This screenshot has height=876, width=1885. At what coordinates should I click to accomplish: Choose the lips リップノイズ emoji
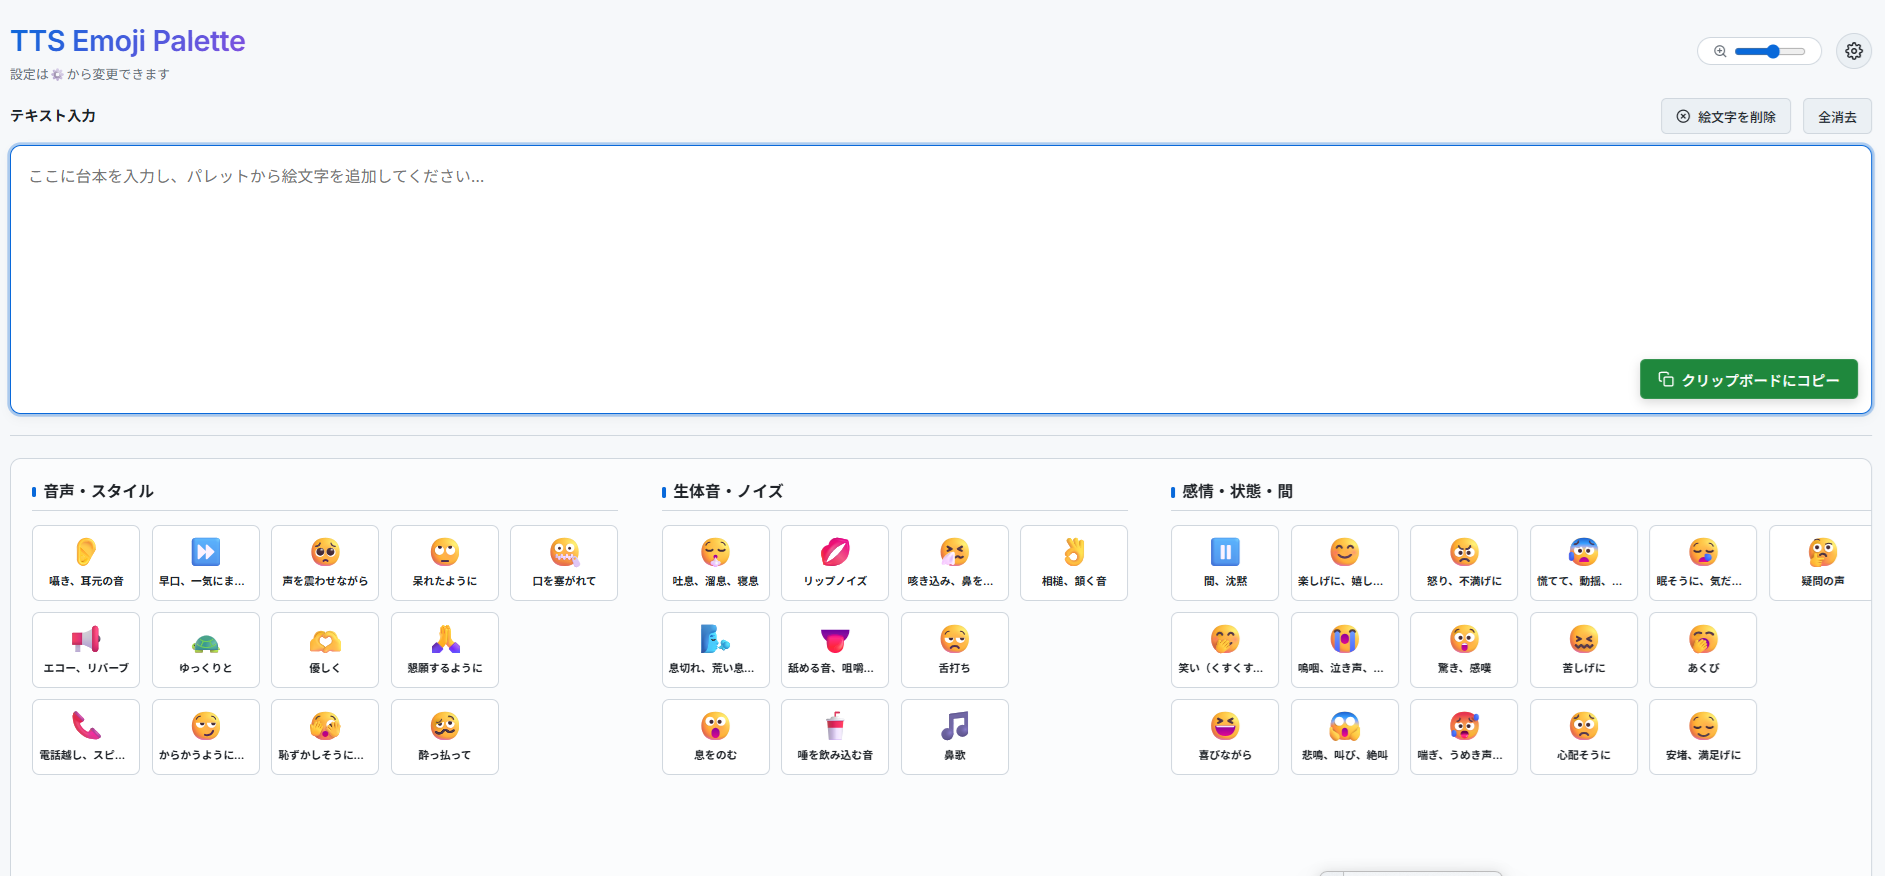pyautogui.click(x=834, y=562)
